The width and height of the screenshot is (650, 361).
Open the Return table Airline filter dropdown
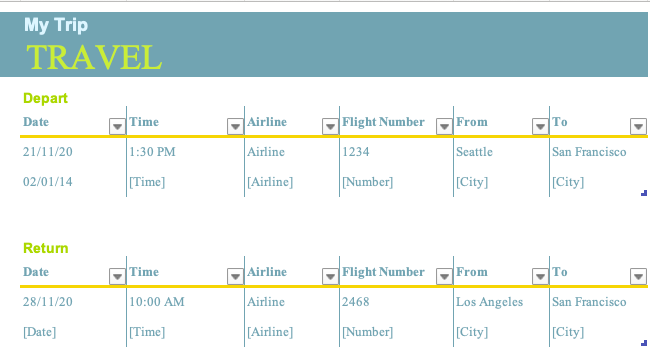[330, 276]
